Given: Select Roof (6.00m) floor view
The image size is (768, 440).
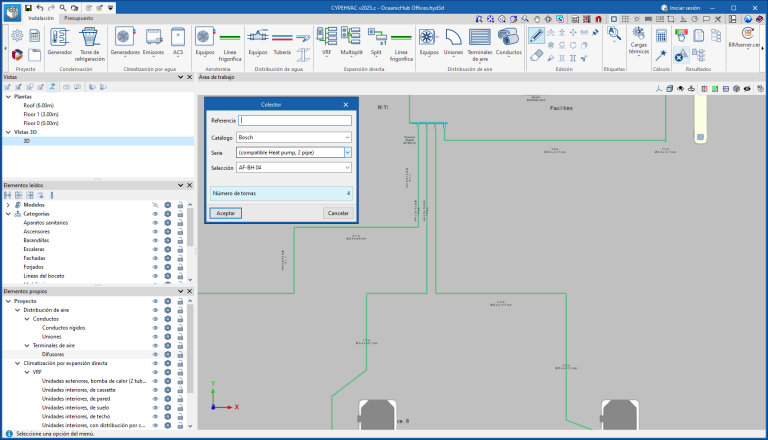Looking at the screenshot, I should (39, 105).
